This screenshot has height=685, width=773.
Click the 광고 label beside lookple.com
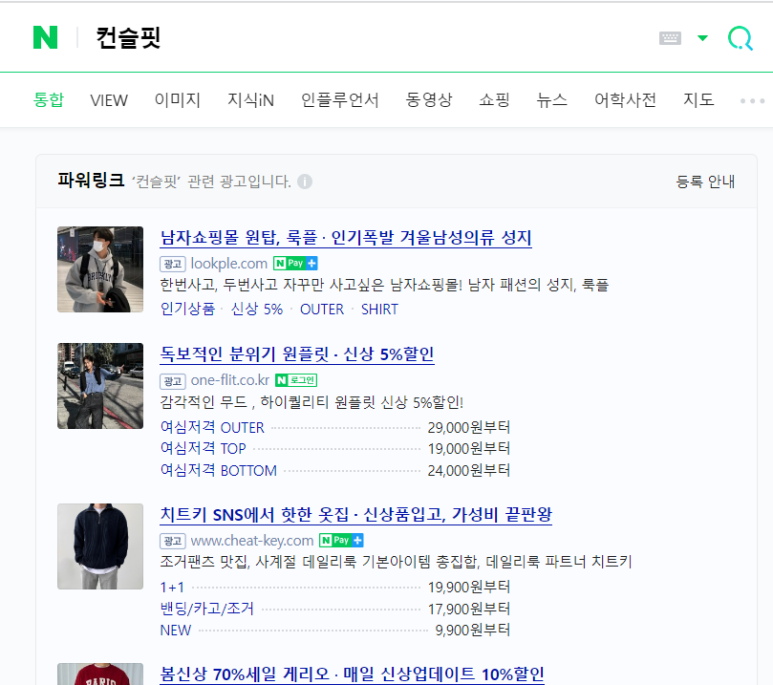tap(173, 264)
